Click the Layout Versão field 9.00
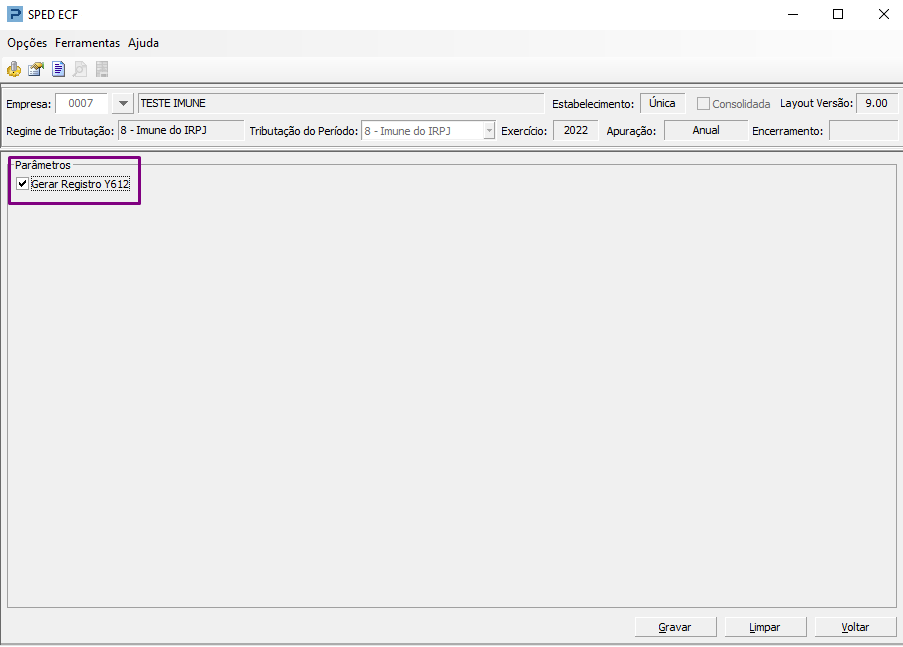The width and height of the screenshot is (903, 647). tap(877, 104)
